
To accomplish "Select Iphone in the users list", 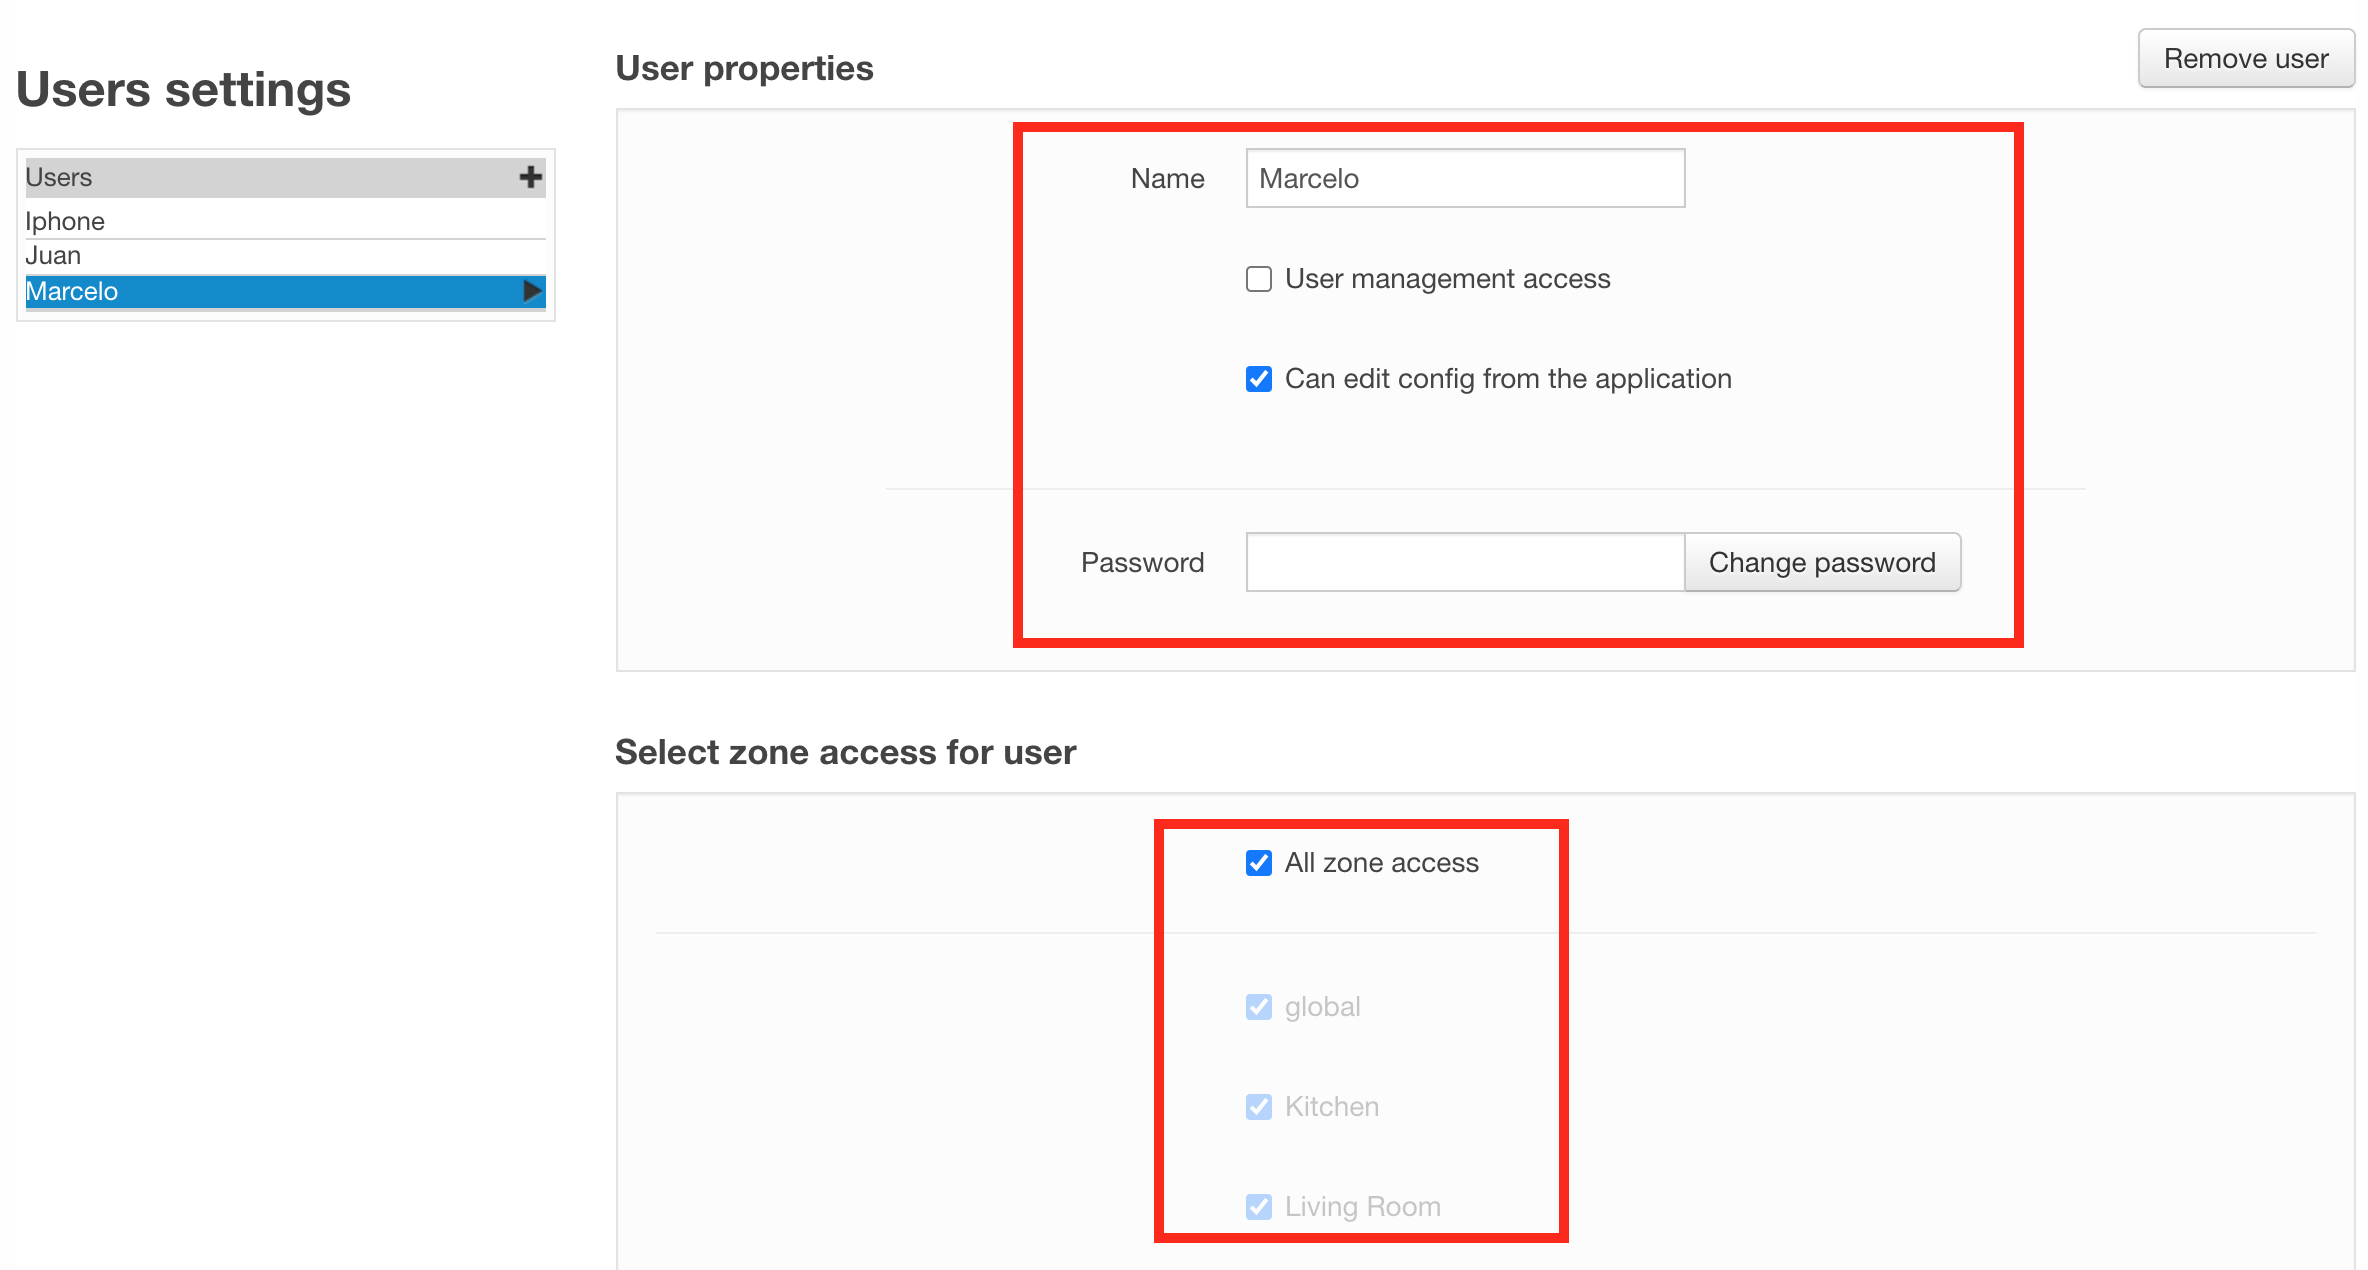I will (x=65, y=221).
